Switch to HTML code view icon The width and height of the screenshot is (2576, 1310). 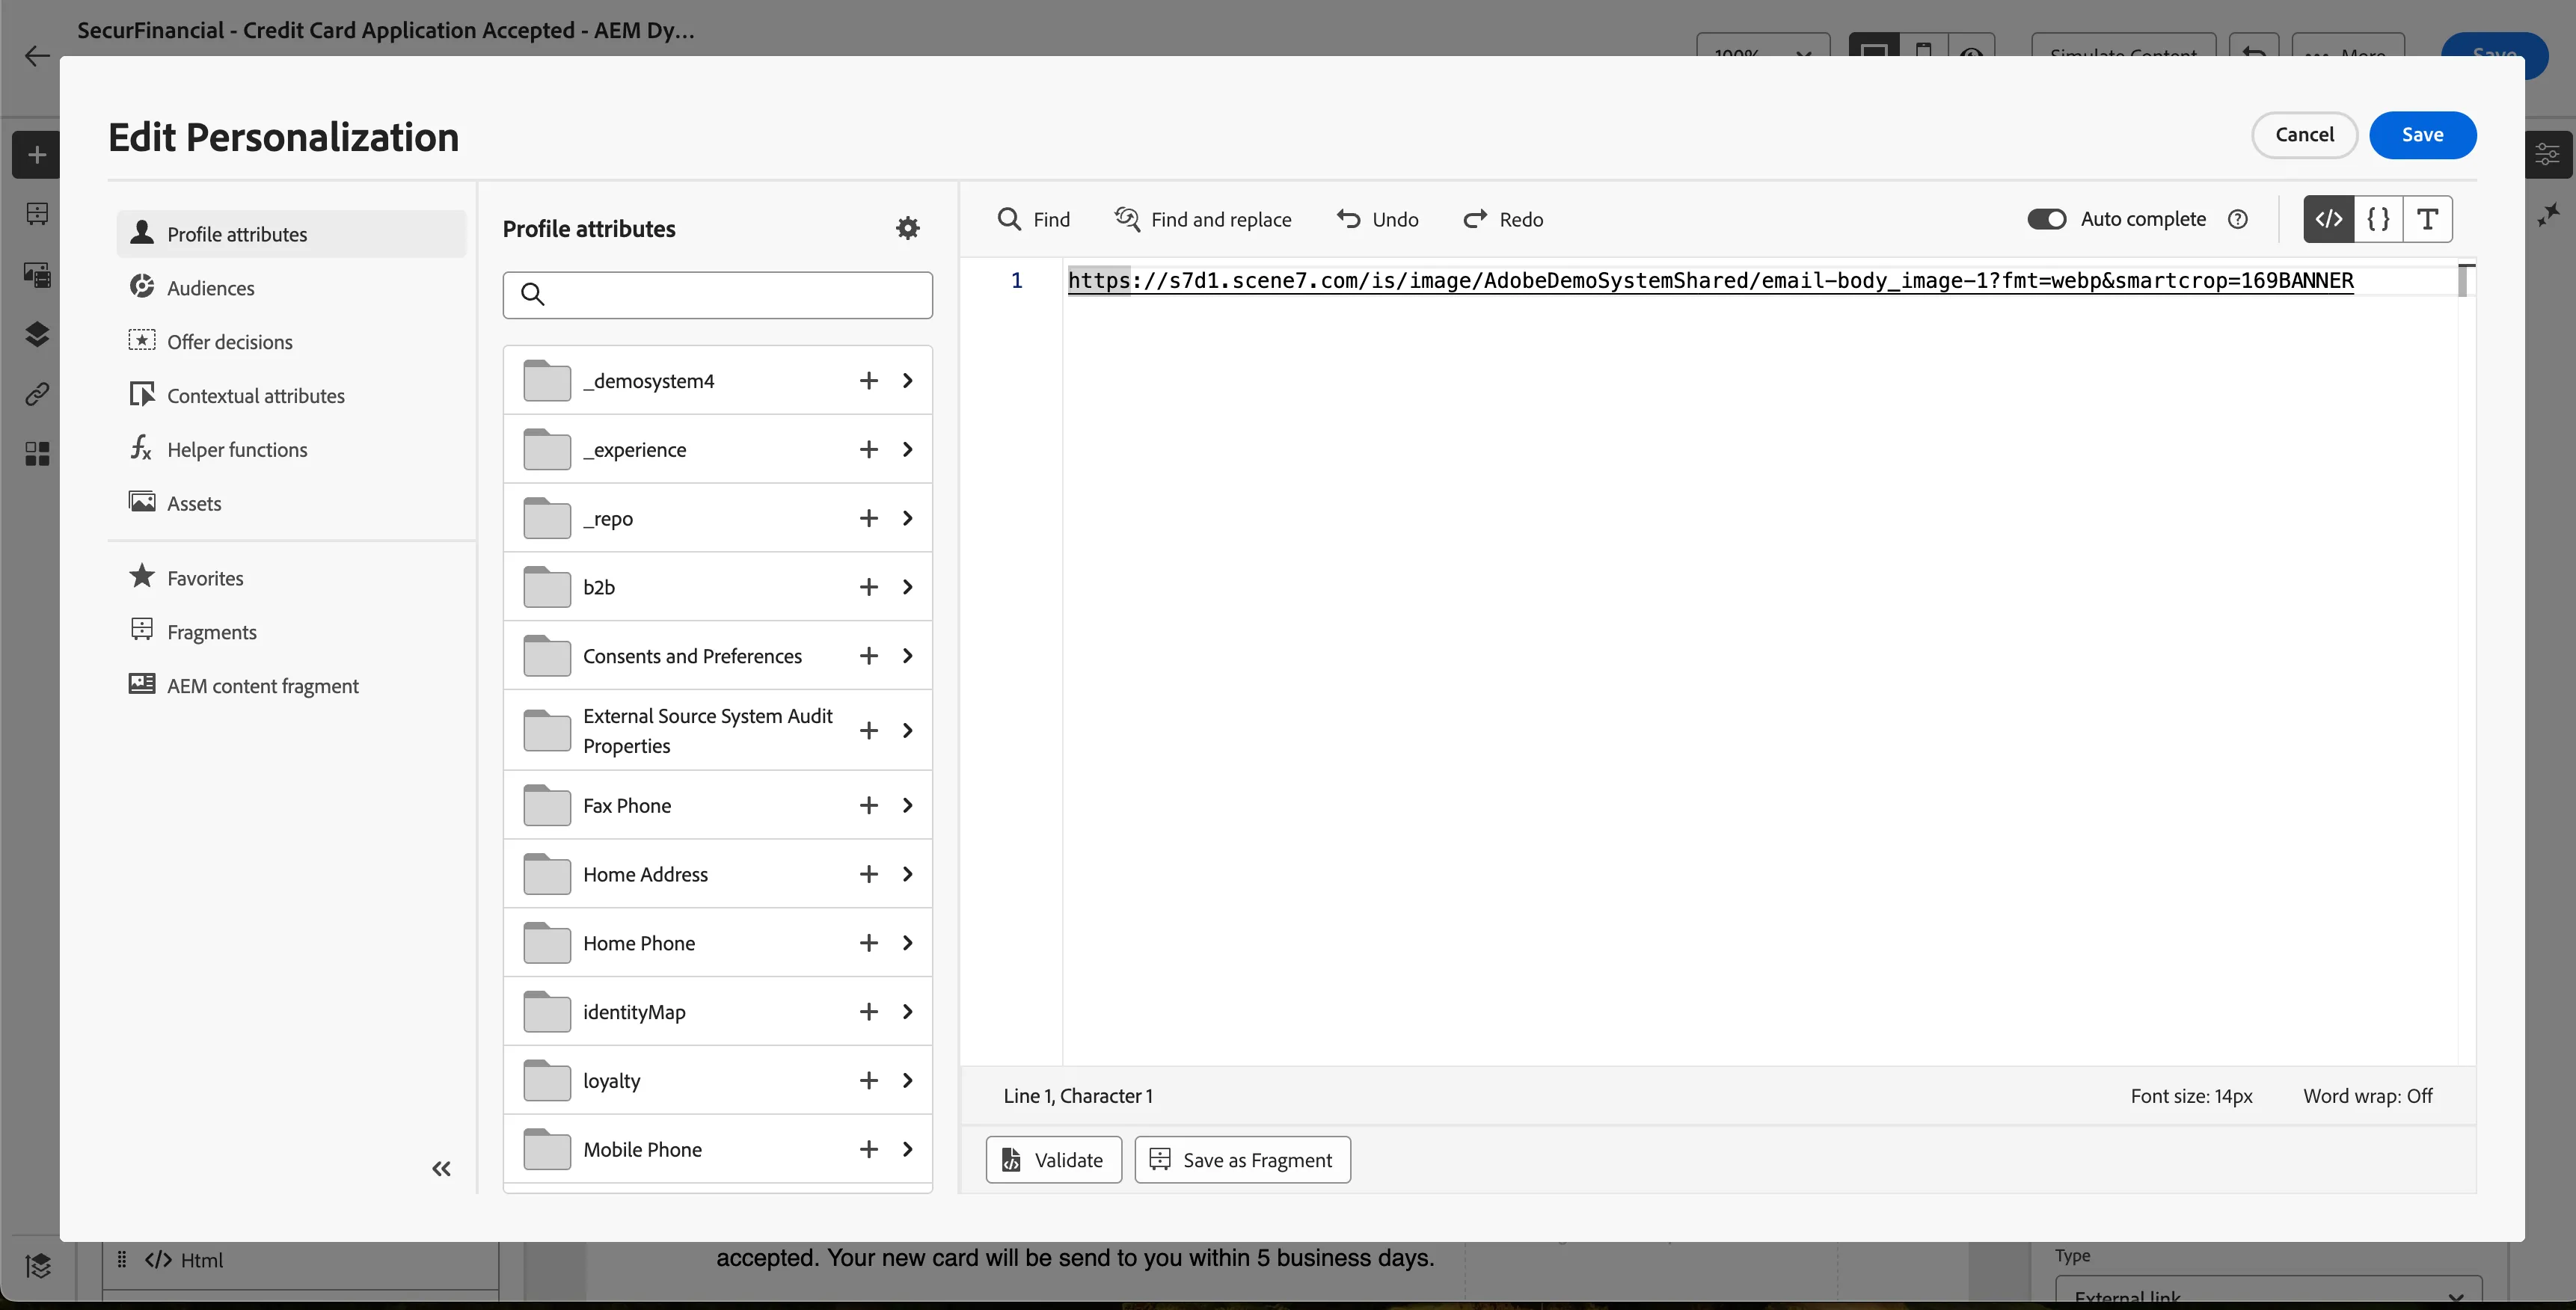coord(2328,219)
